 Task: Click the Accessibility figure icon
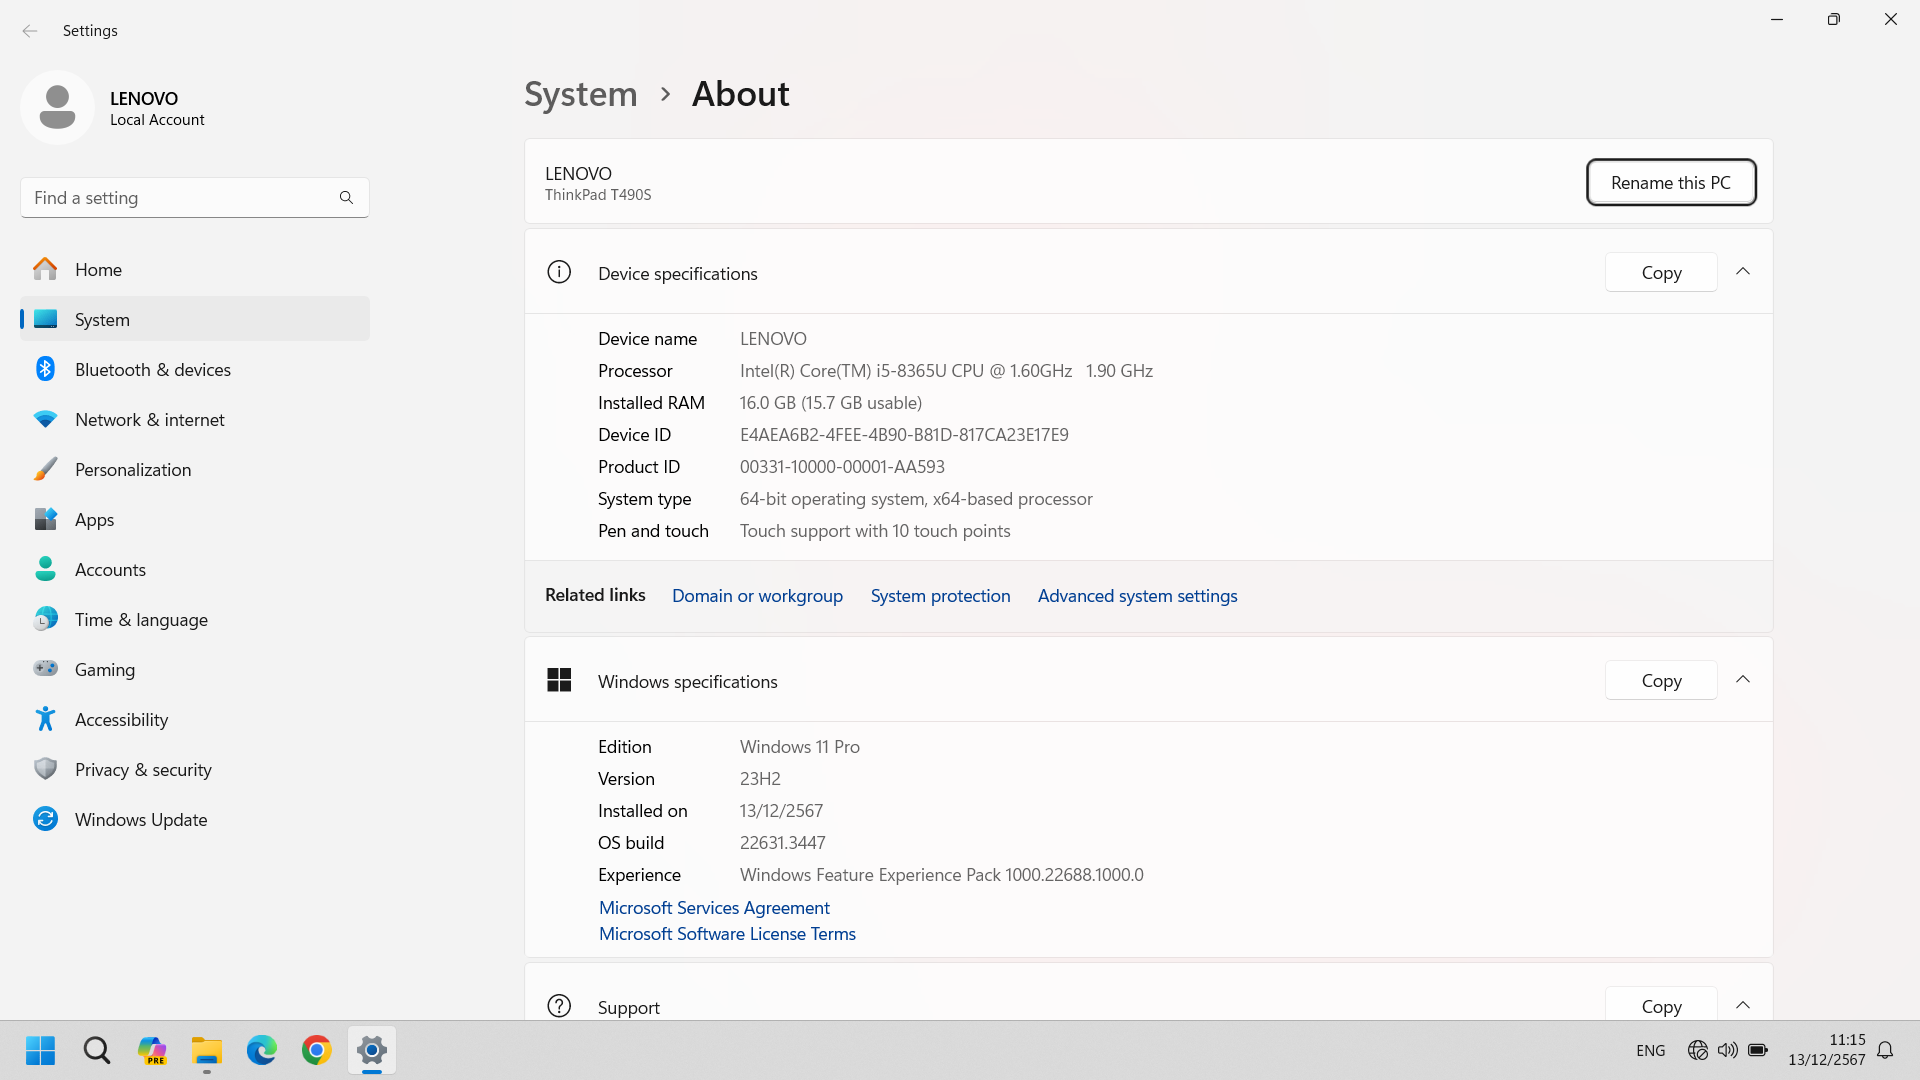(45, 719)
